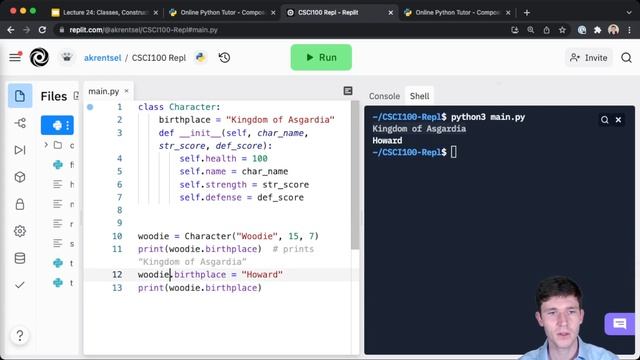
Task: Switch to the Shell tab
Action: (419, 96)
